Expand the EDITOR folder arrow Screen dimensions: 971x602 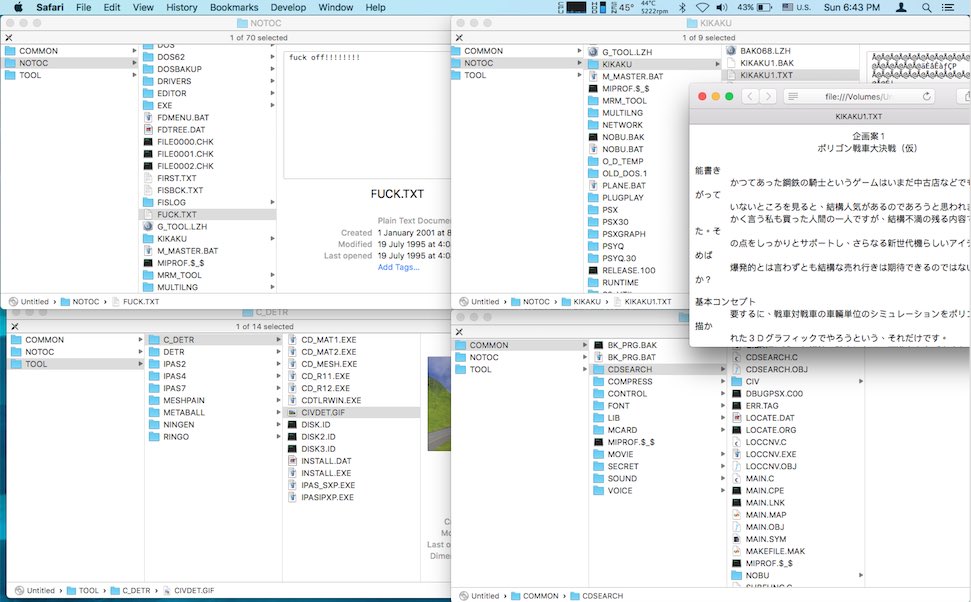tap(272, 93)
